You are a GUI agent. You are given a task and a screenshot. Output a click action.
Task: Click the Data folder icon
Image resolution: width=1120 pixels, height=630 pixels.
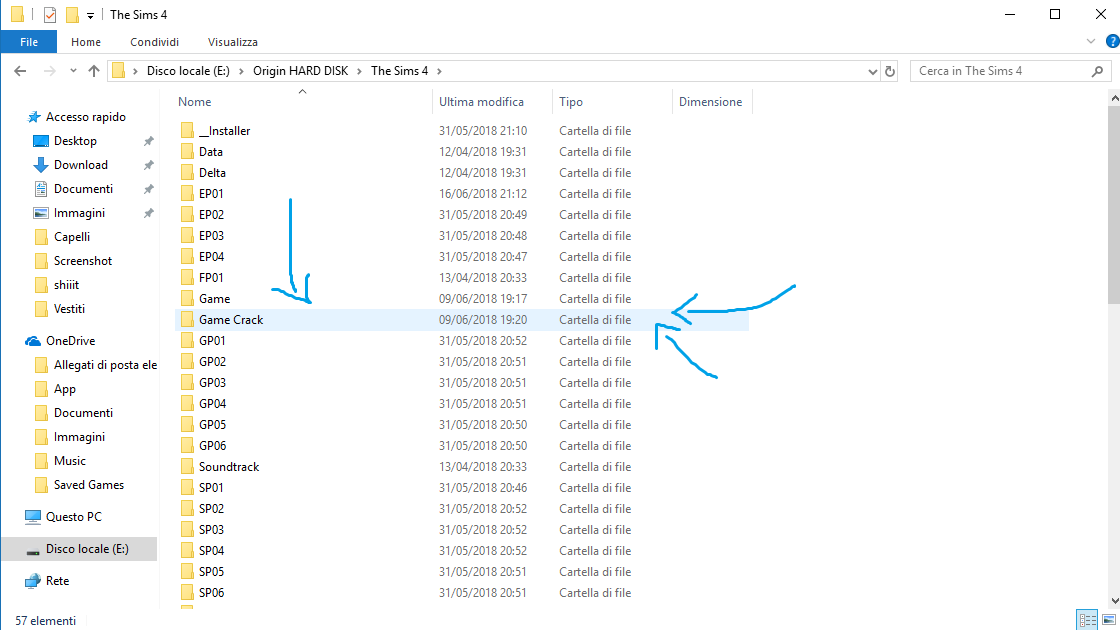(187, 151)
